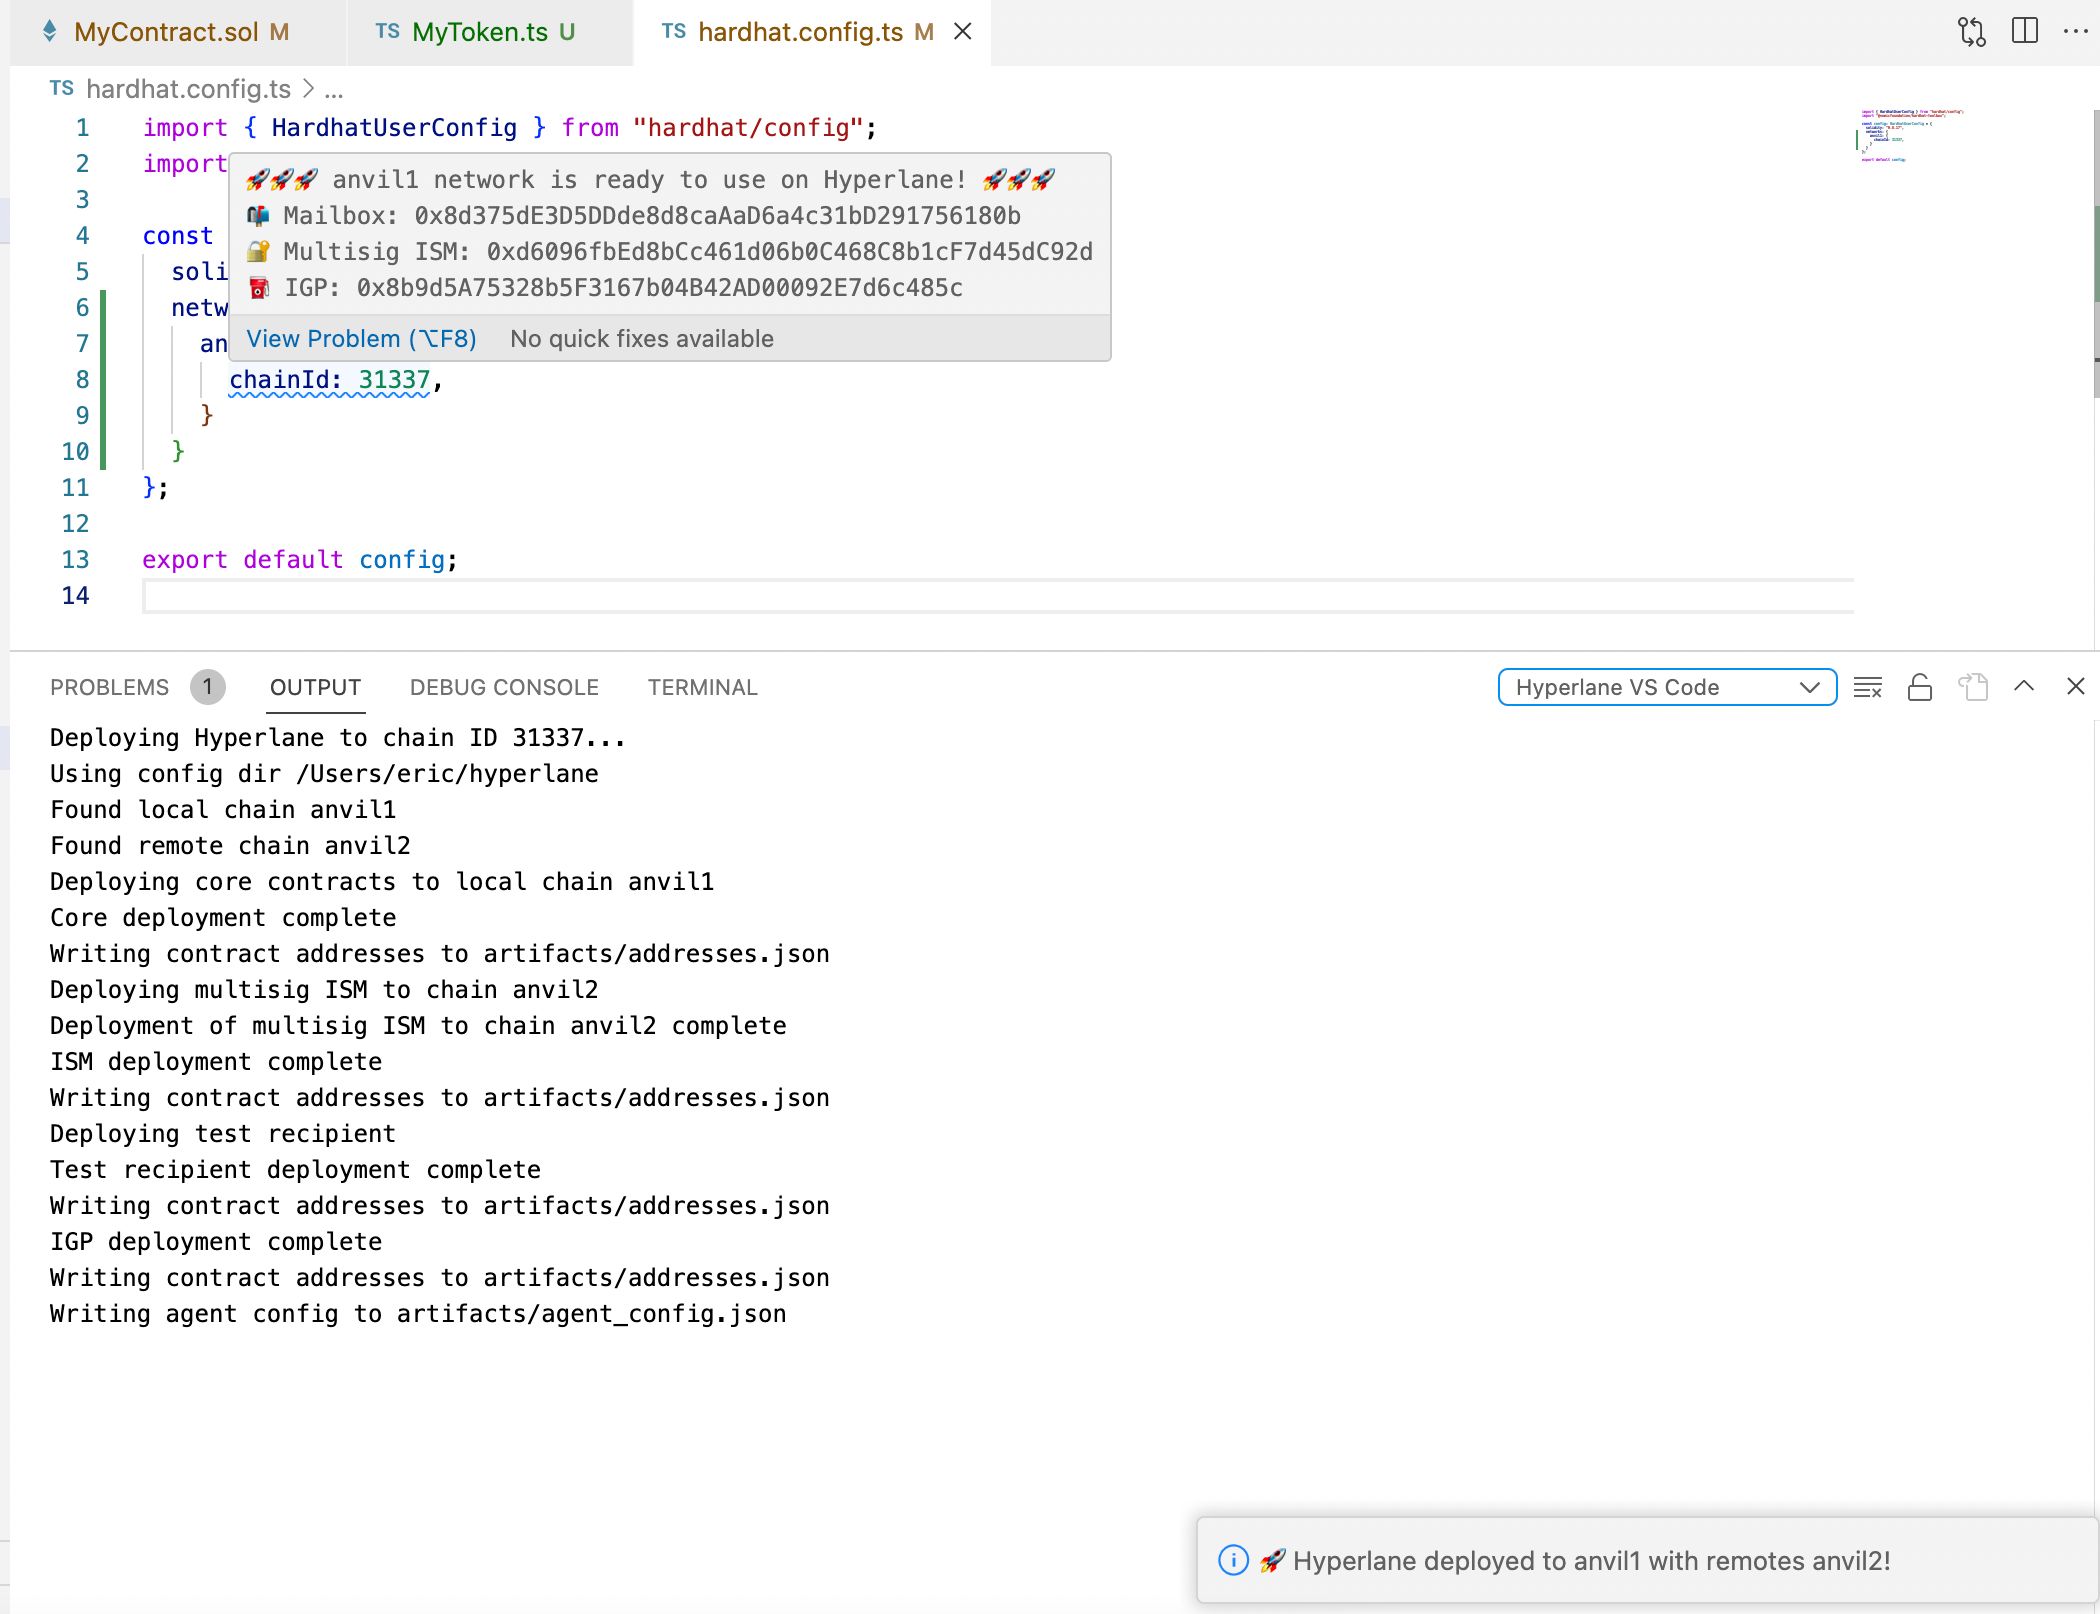Open the PROBLEMS panel tab
This screenshot has width=2100, height=1614.
pyautogui.click(x=110, y=688)
